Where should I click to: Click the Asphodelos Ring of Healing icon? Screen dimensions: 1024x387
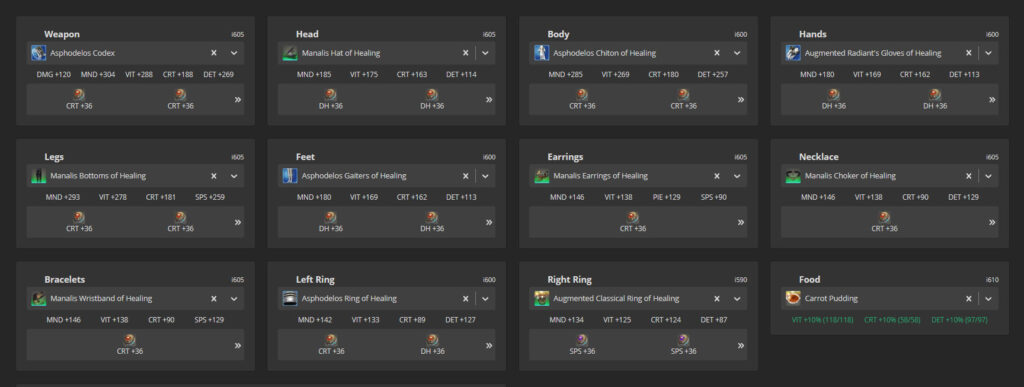(x=290, y=298)
